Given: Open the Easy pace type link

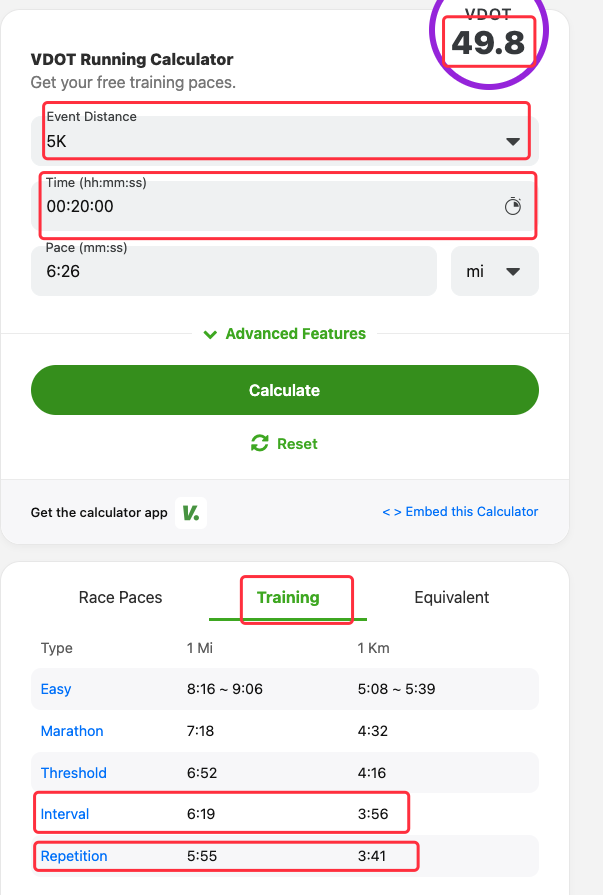Looking at the screenshot, I should pos(56,689).
